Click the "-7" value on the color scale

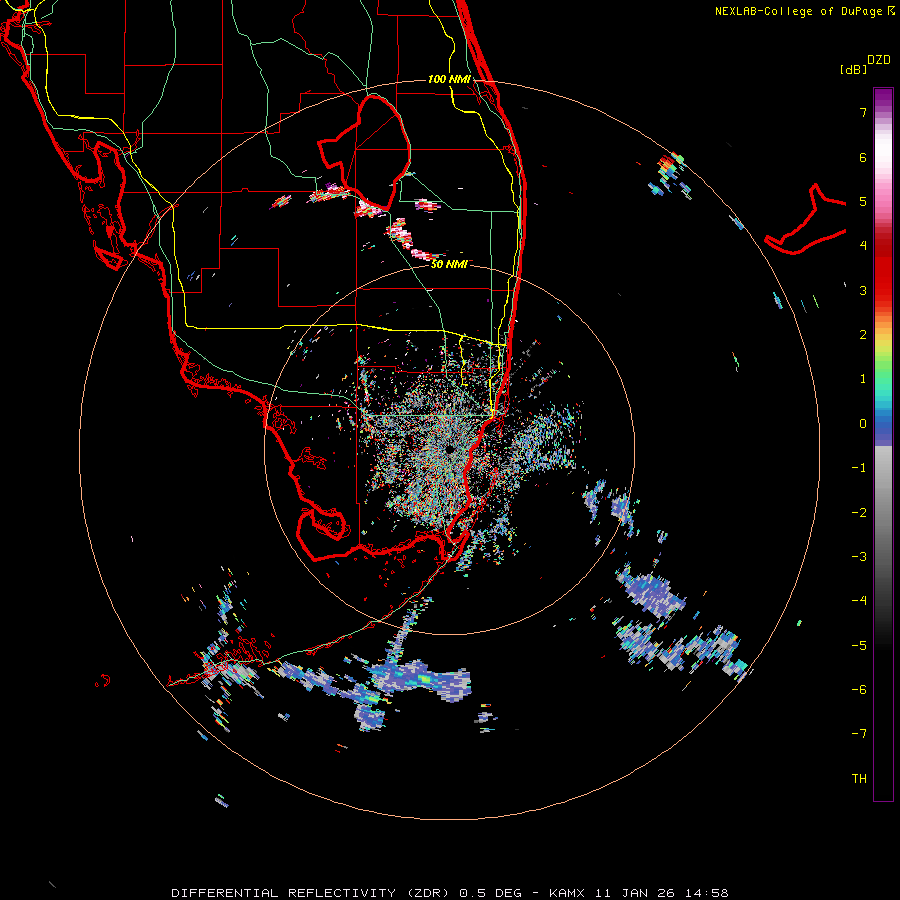click(x=859, y=734)
